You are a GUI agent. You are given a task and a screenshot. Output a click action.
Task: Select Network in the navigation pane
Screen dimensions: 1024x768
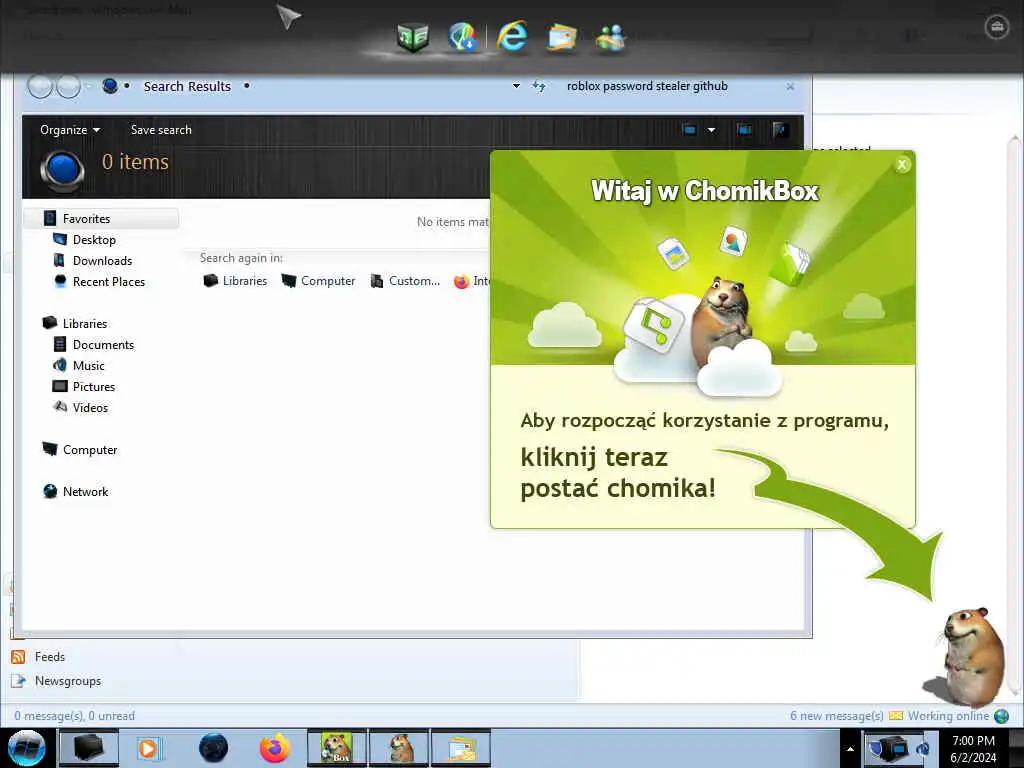point(85,491)
